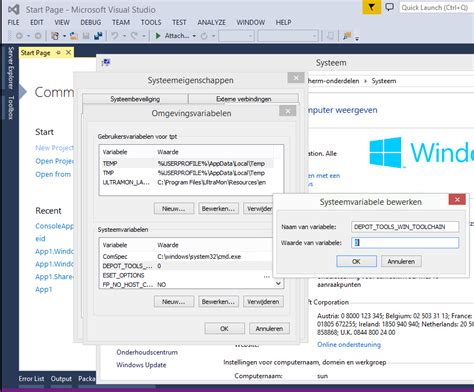474x392 pixels.
Task: Click the New Project toolbar icon
Action: pyautogui.click(x=55, y=36)
